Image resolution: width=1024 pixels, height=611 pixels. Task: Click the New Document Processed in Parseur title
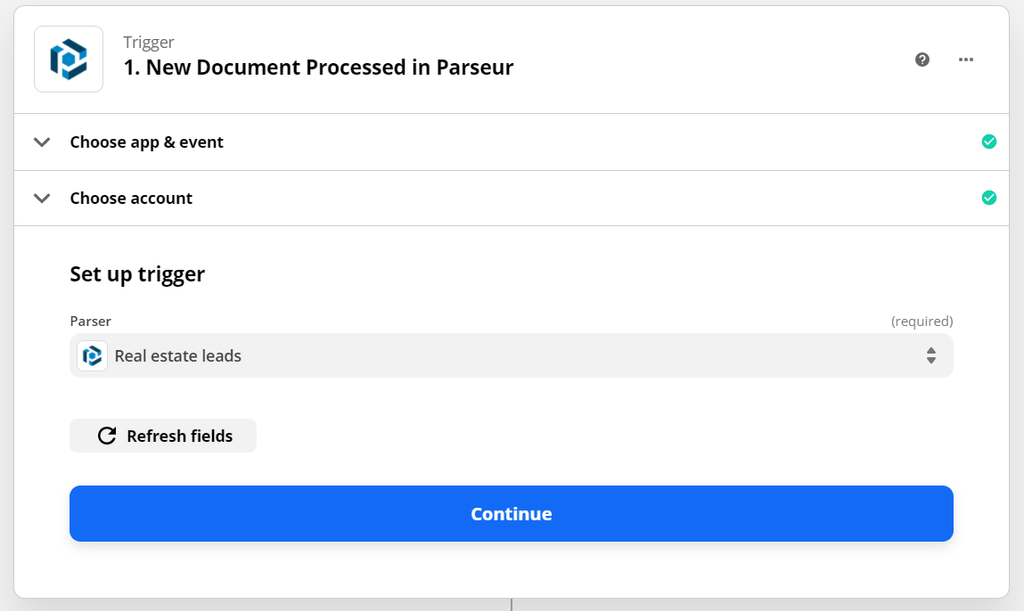318,67
